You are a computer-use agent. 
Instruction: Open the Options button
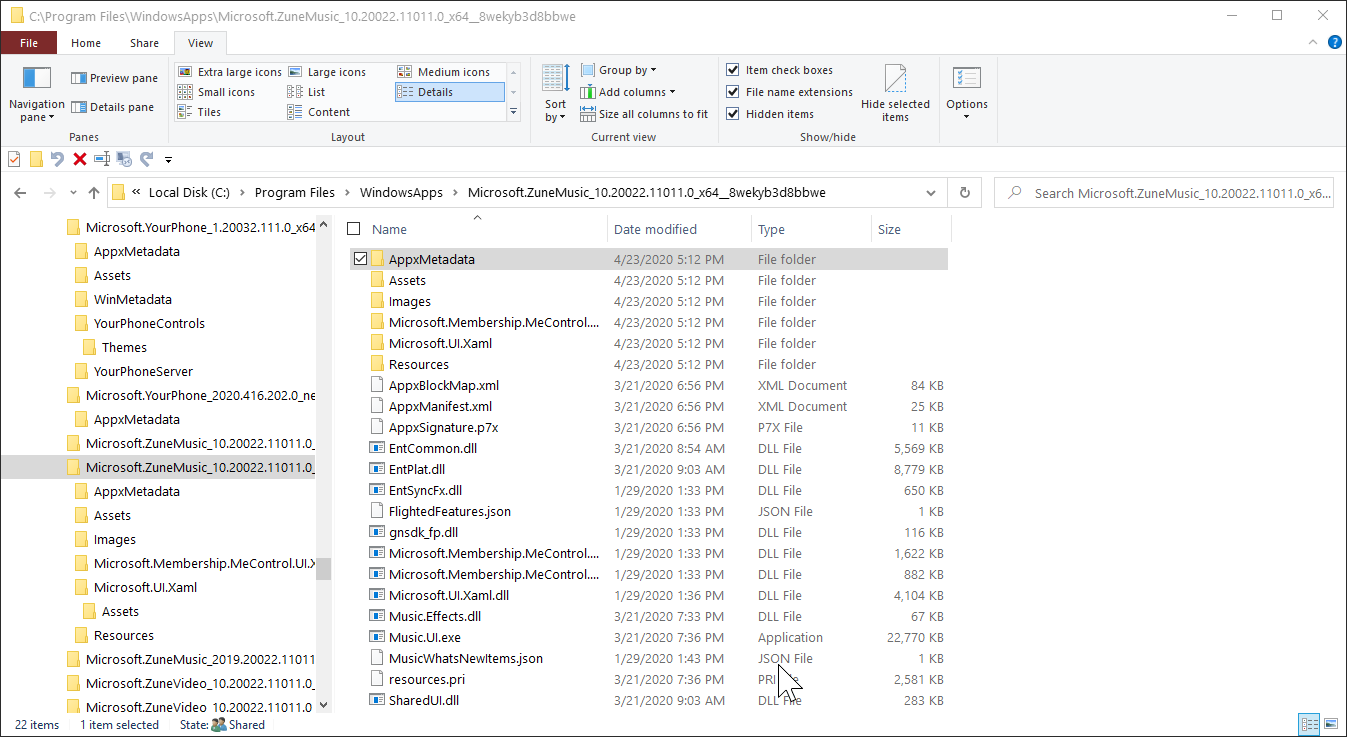pyautogui.click(x=967, y=94)
